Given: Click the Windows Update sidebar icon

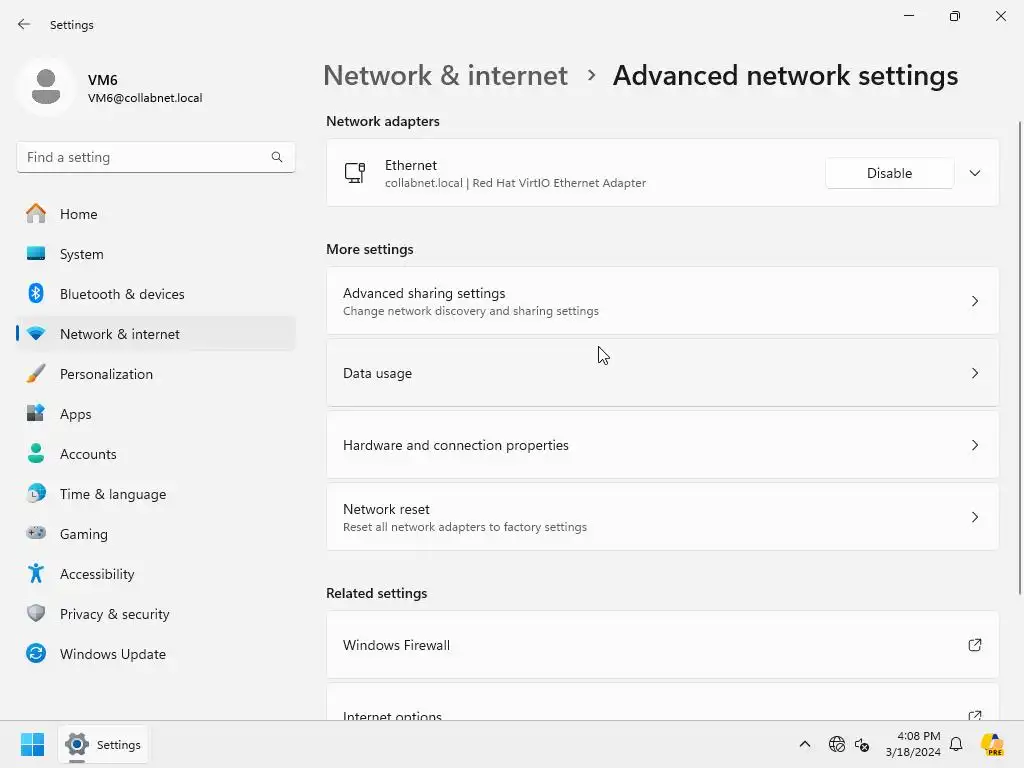Looking at the screenshot, I should coord(36,654).
